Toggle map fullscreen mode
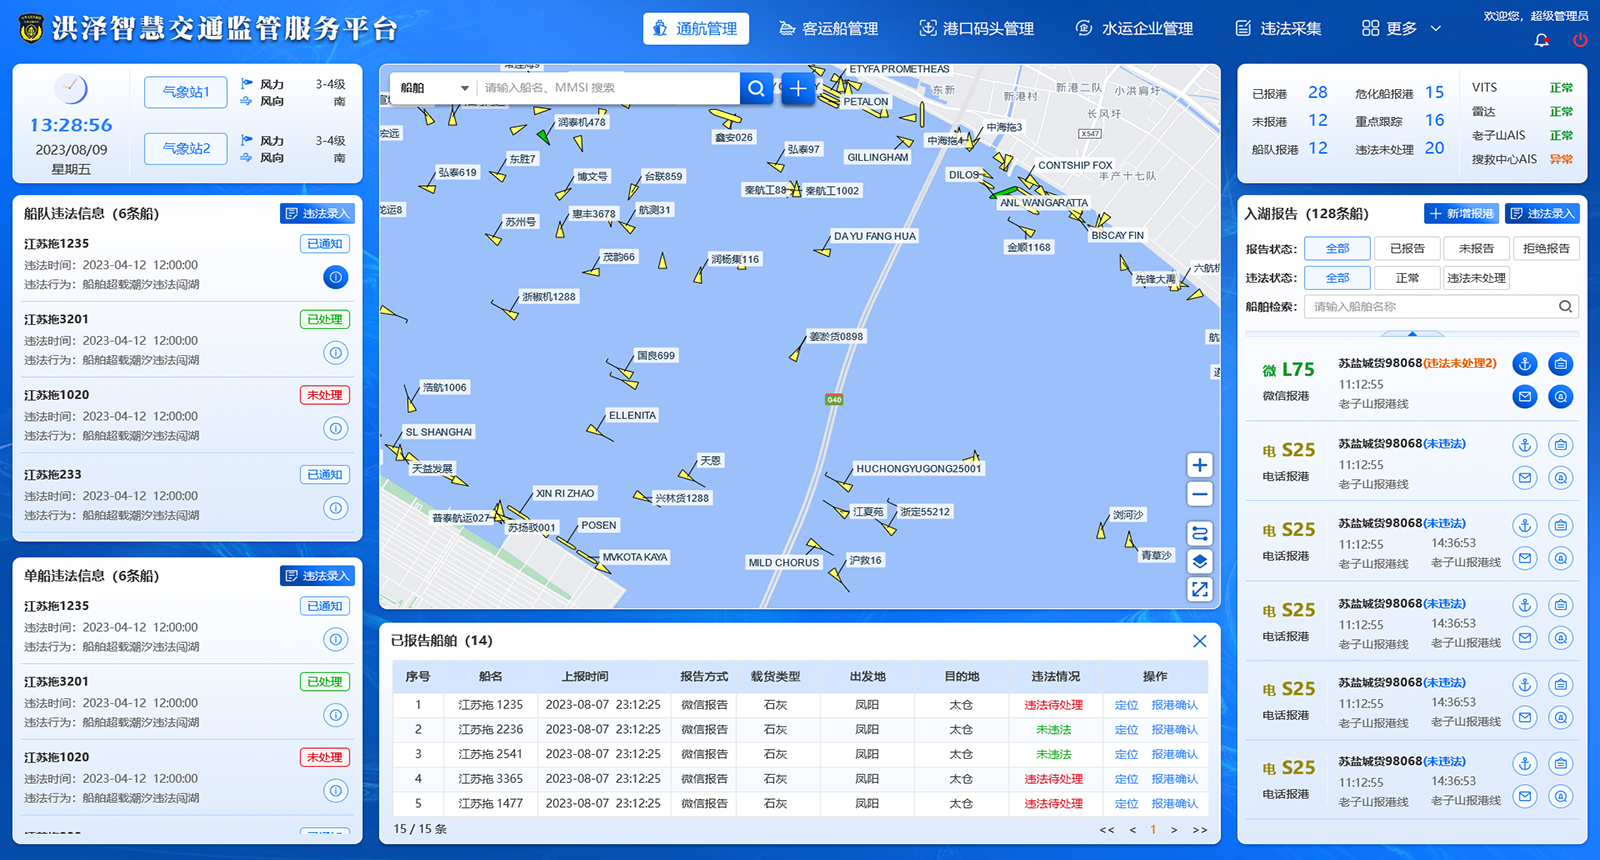Image resolution: width=1600 pixels, height=860 pixels. [x=1200, y=590]
